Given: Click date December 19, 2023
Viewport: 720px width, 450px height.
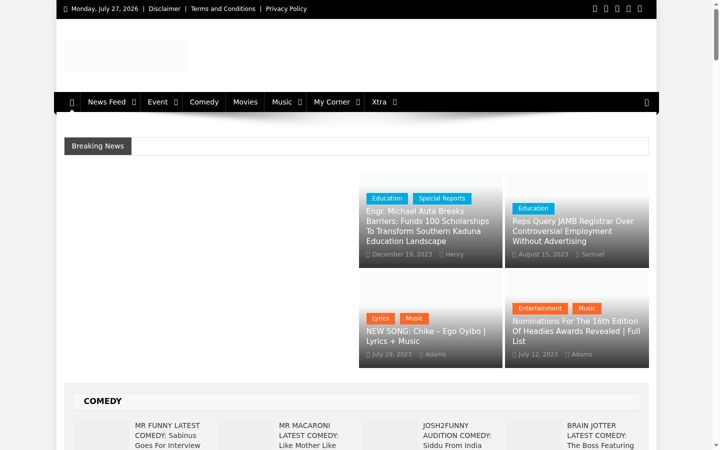Looking at the screenshot, I should [402, 254].
